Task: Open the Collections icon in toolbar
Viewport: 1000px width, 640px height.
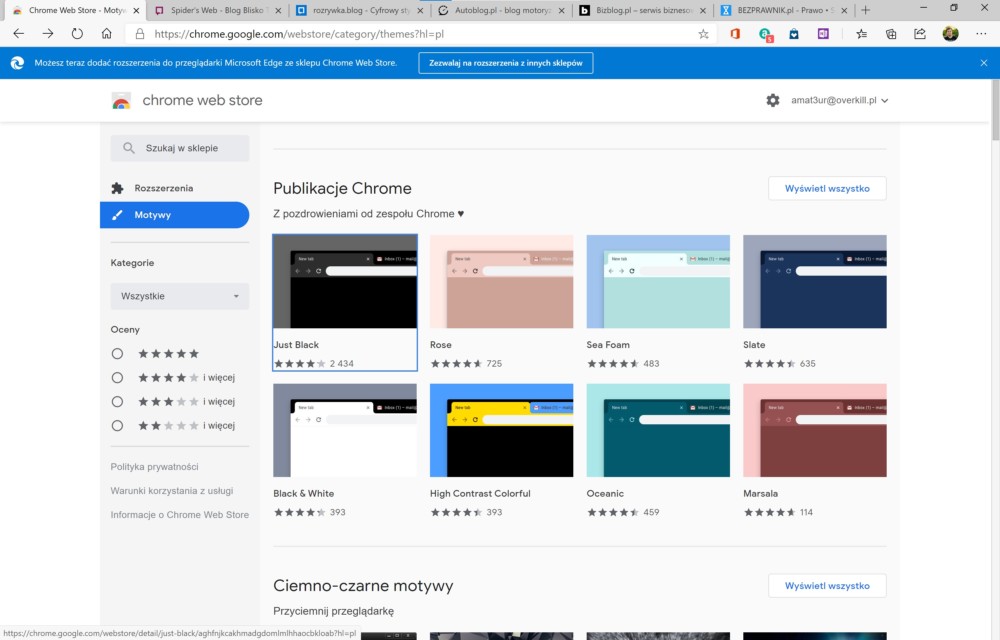Action: tap(891, 34)
